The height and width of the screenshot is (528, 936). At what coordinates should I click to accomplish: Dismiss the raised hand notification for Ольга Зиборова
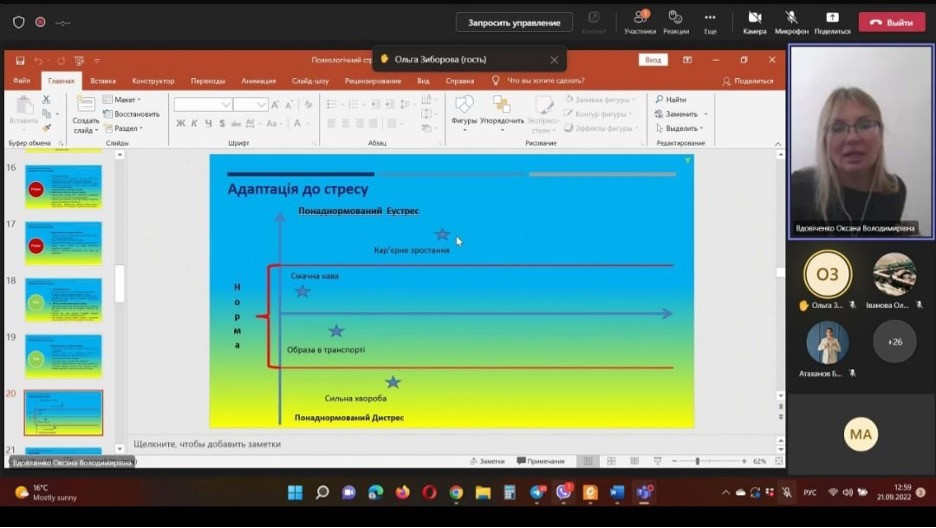coord(554,60)
